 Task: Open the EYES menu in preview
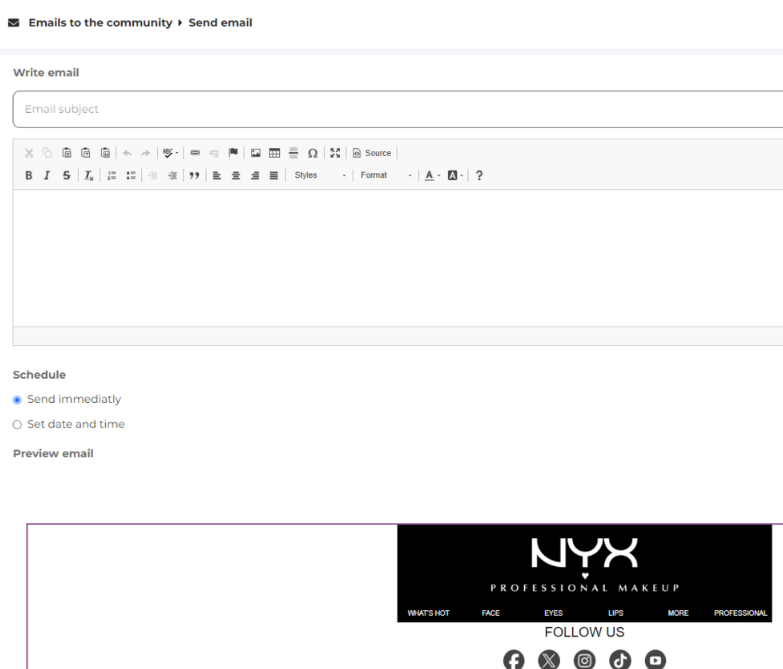click(553, 613)
